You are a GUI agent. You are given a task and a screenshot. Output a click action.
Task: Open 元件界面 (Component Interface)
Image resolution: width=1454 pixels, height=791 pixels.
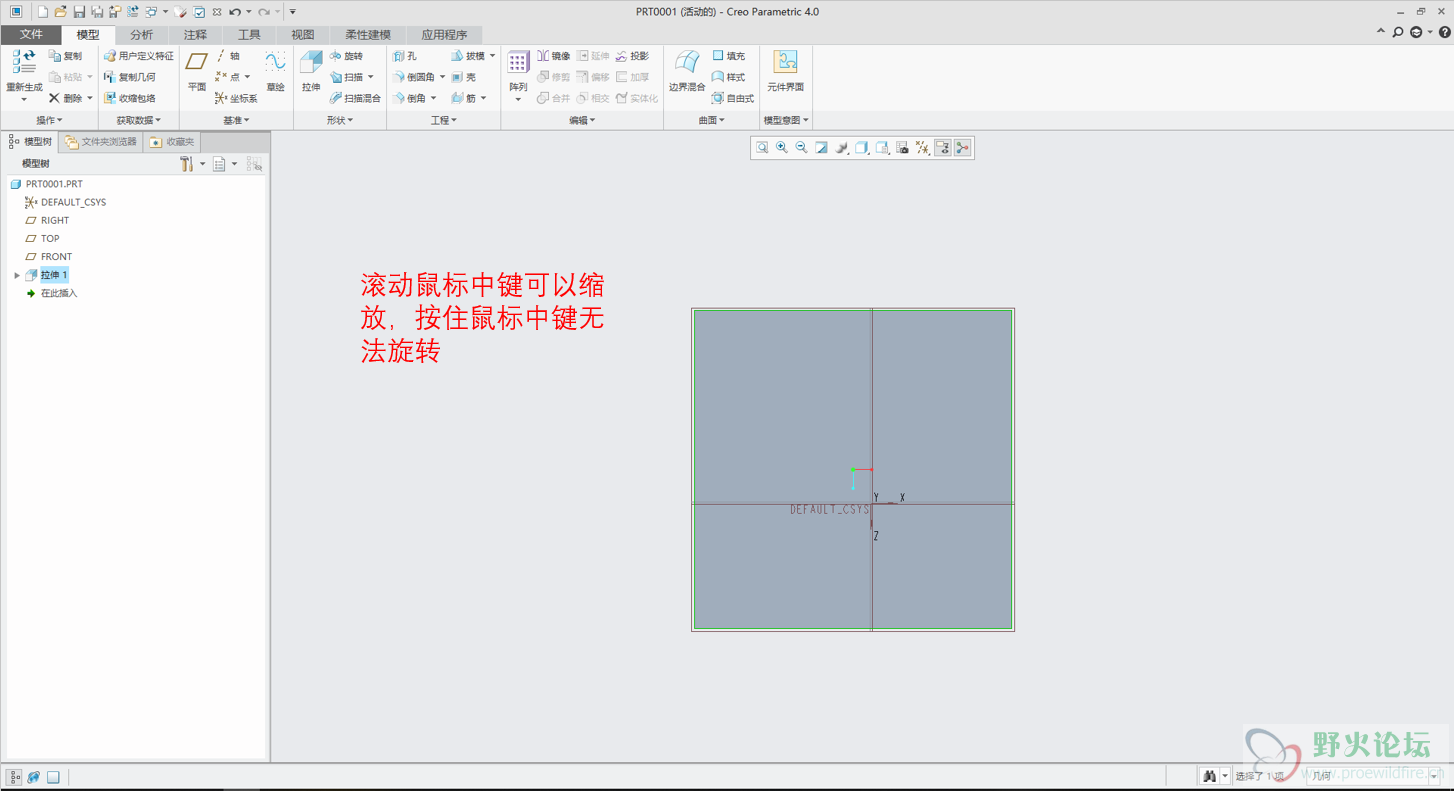point(785,72)
